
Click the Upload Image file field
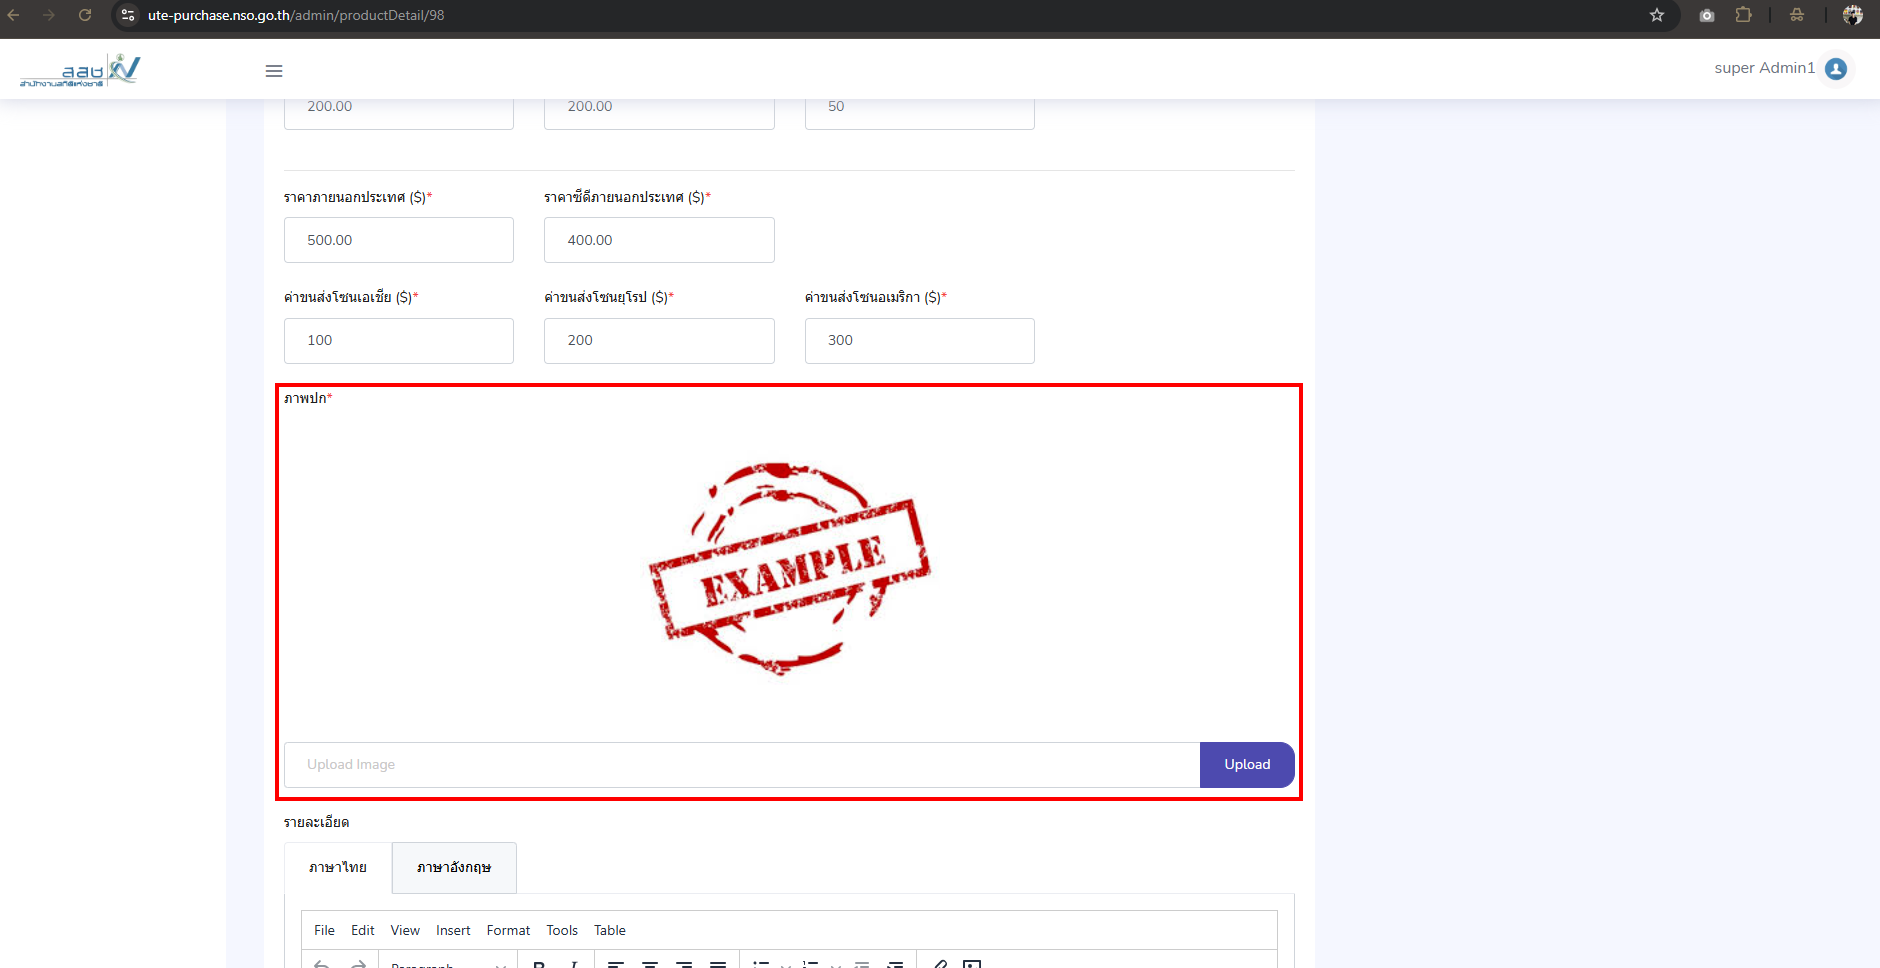(741, 765)
